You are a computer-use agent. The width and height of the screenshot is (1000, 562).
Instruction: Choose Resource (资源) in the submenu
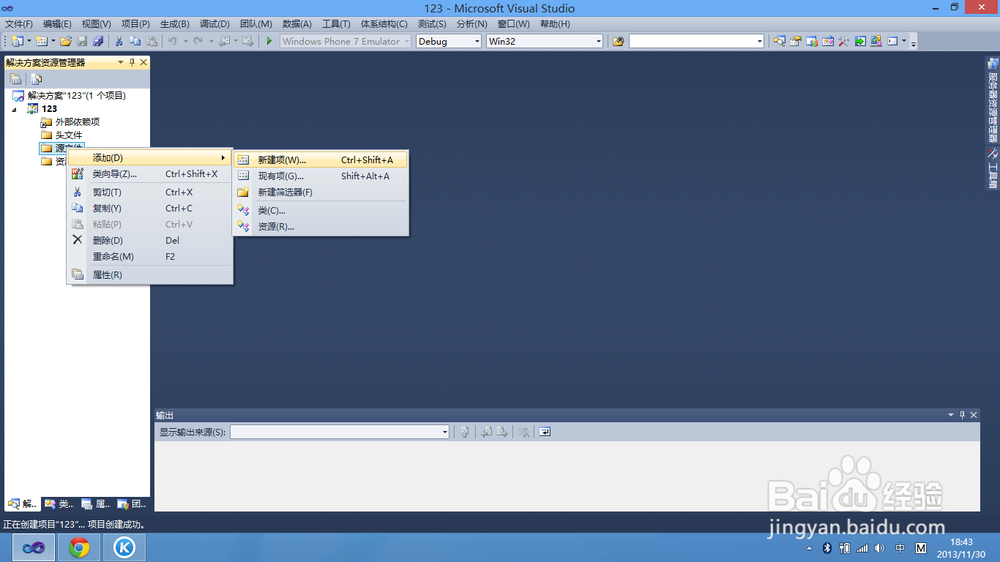pos(321,226)
